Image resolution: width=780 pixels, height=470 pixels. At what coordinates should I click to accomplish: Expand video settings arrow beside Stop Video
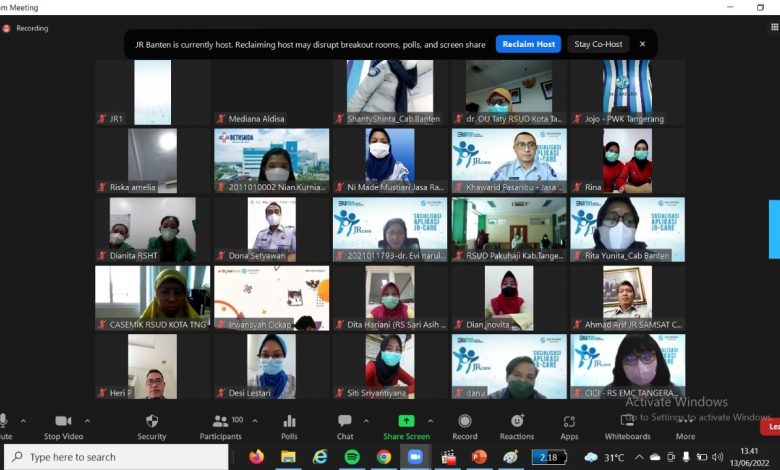[87, 420]
